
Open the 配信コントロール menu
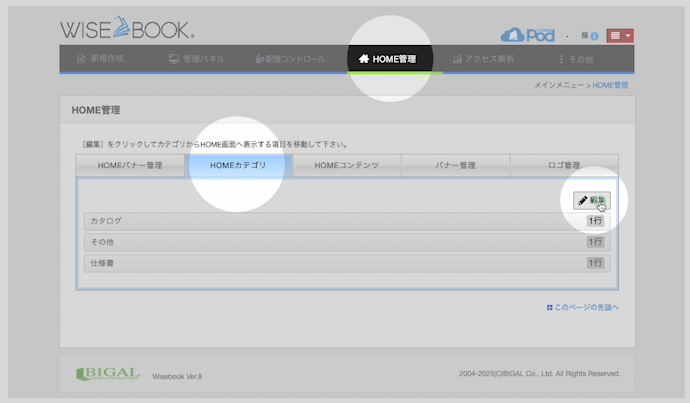point(290,59)
